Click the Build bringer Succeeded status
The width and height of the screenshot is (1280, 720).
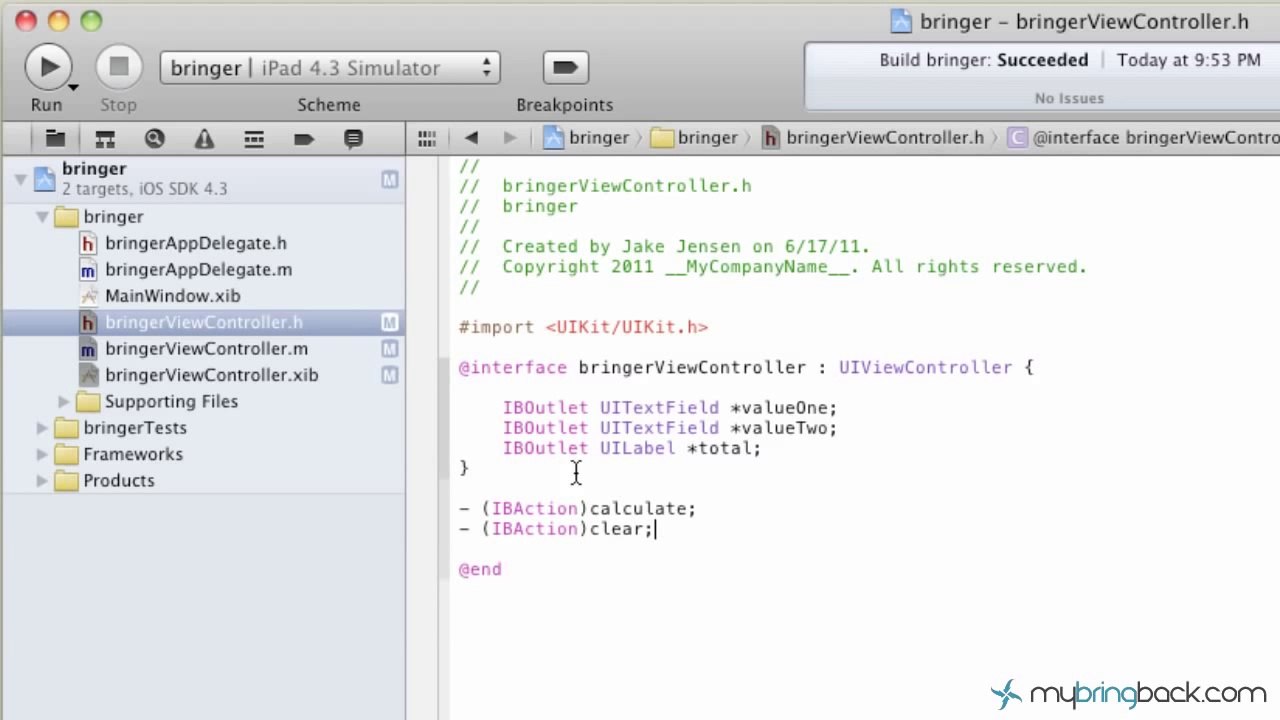click(x=983, y=60)
